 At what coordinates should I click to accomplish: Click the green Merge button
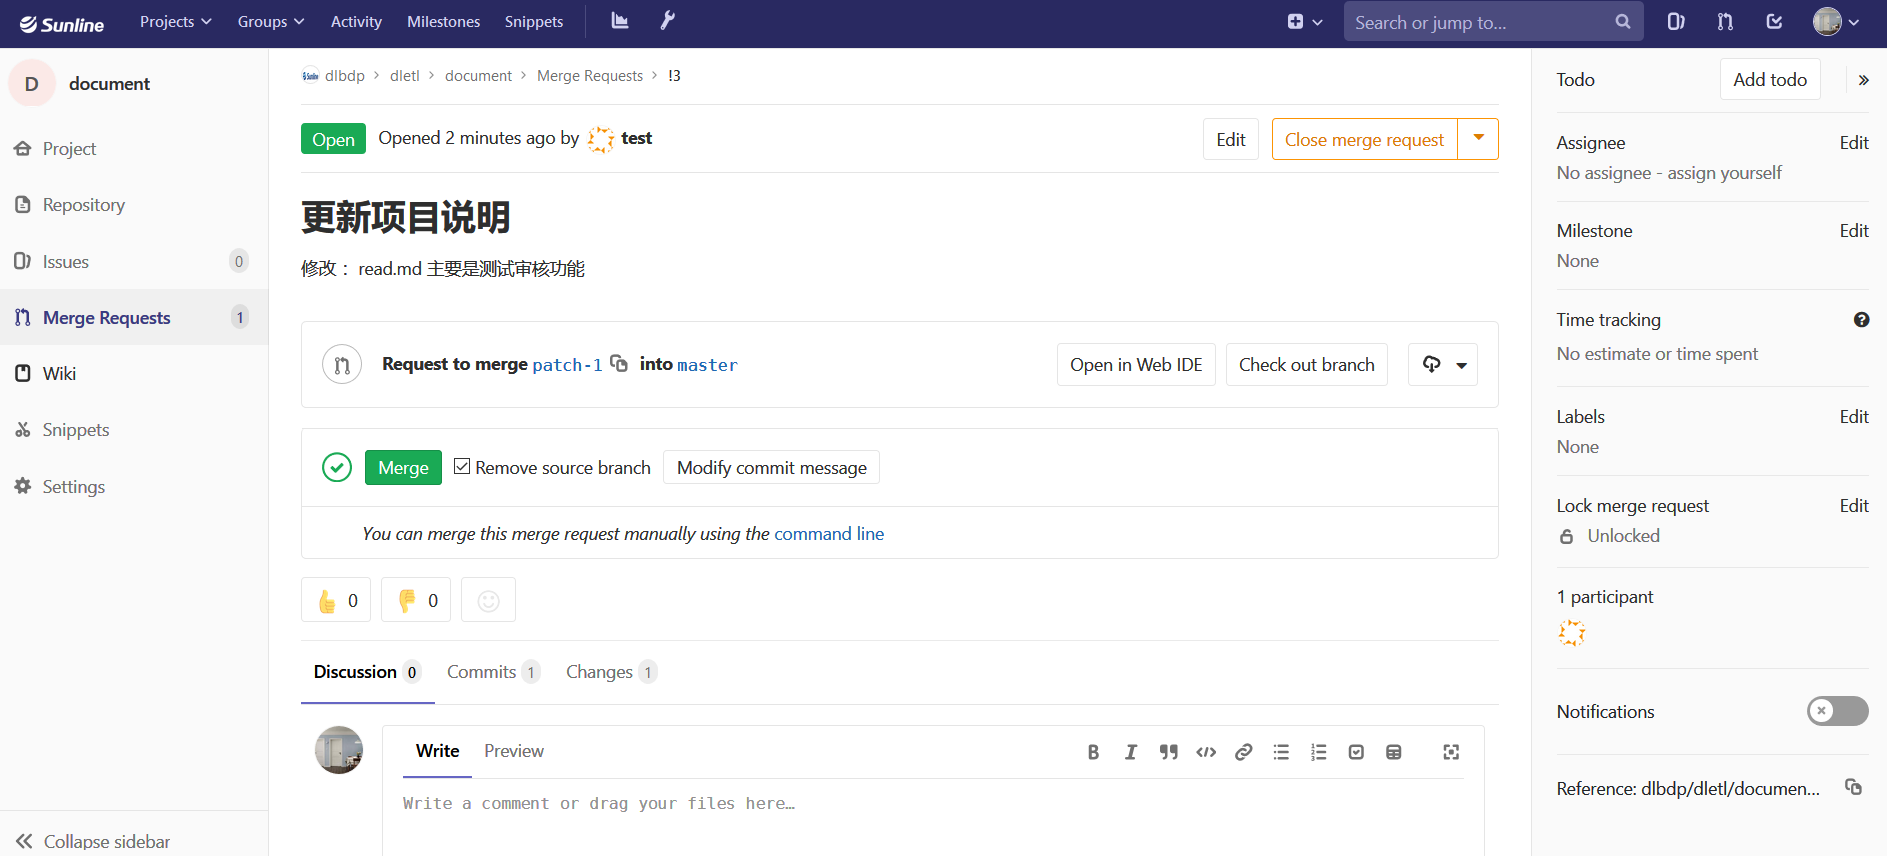(x=403, y=467)
